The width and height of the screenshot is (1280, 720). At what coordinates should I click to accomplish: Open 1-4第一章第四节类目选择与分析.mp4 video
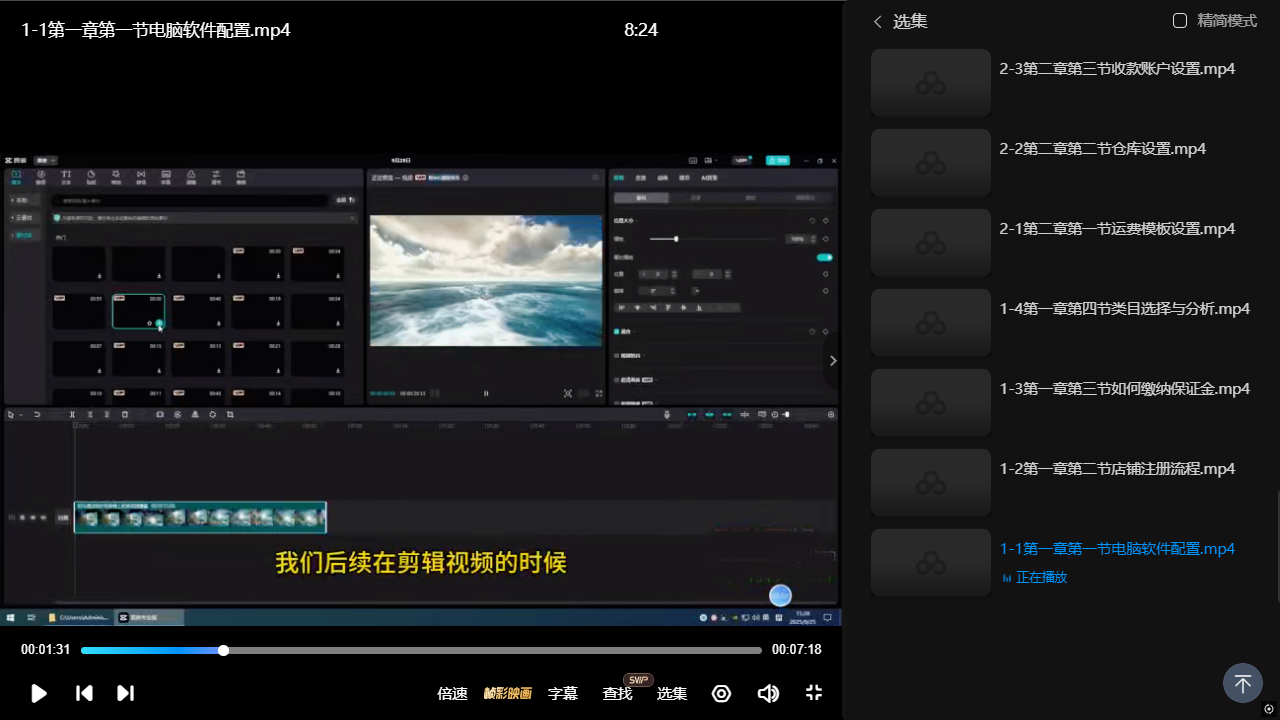(1124, 309)
